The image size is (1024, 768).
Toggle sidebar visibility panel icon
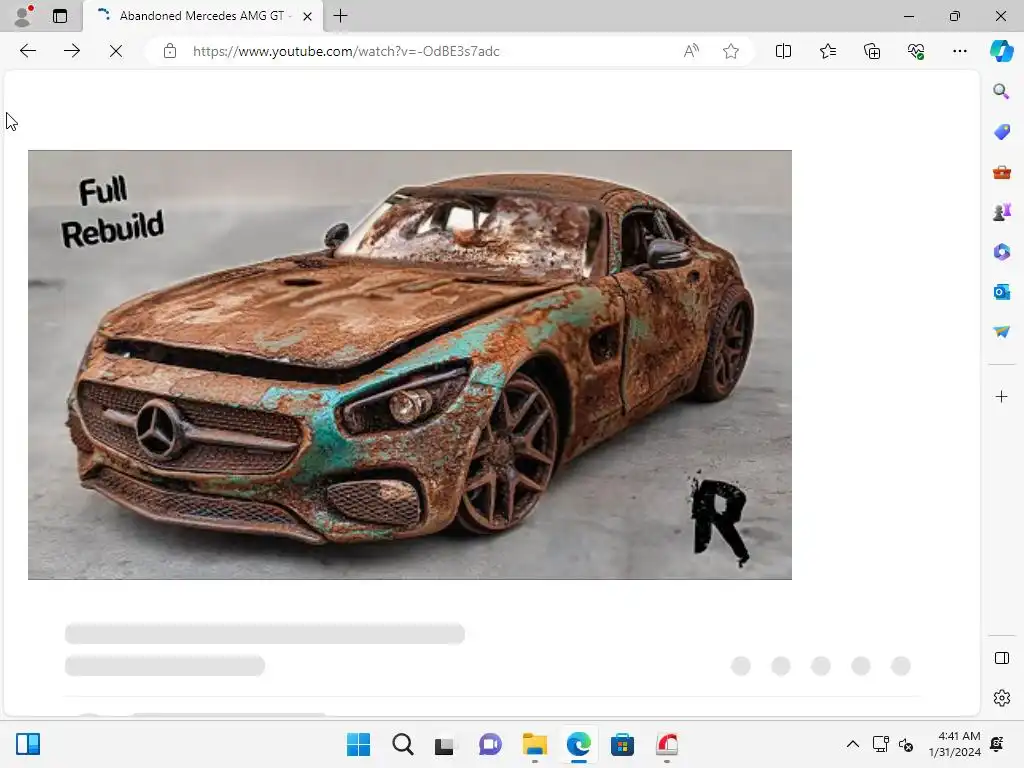tap(1001, 658)
